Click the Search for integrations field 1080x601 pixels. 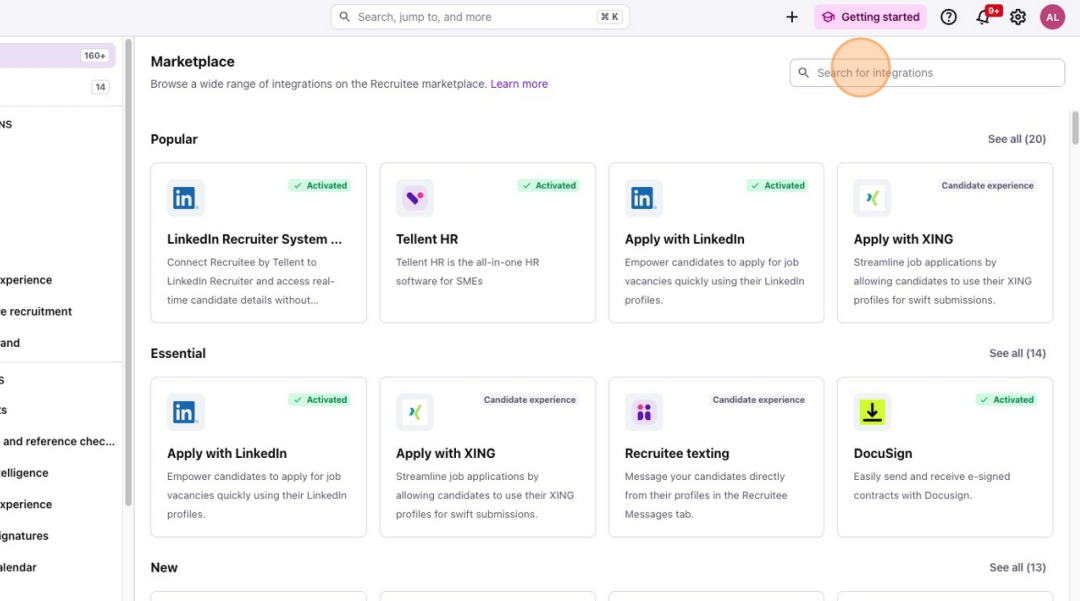pos(927,72)
